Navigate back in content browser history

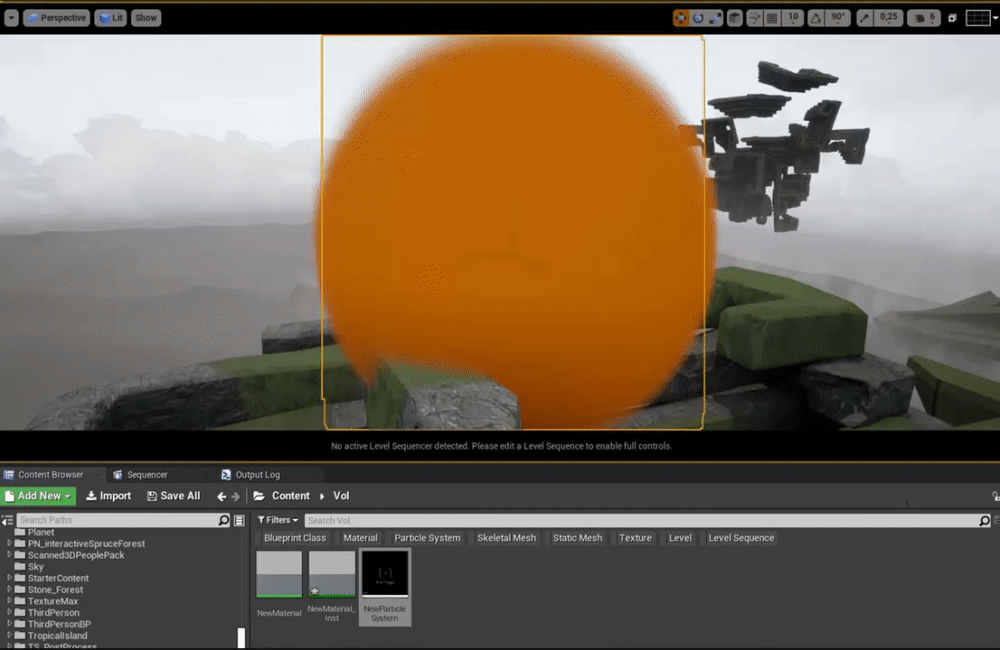[x=221, y=496]
